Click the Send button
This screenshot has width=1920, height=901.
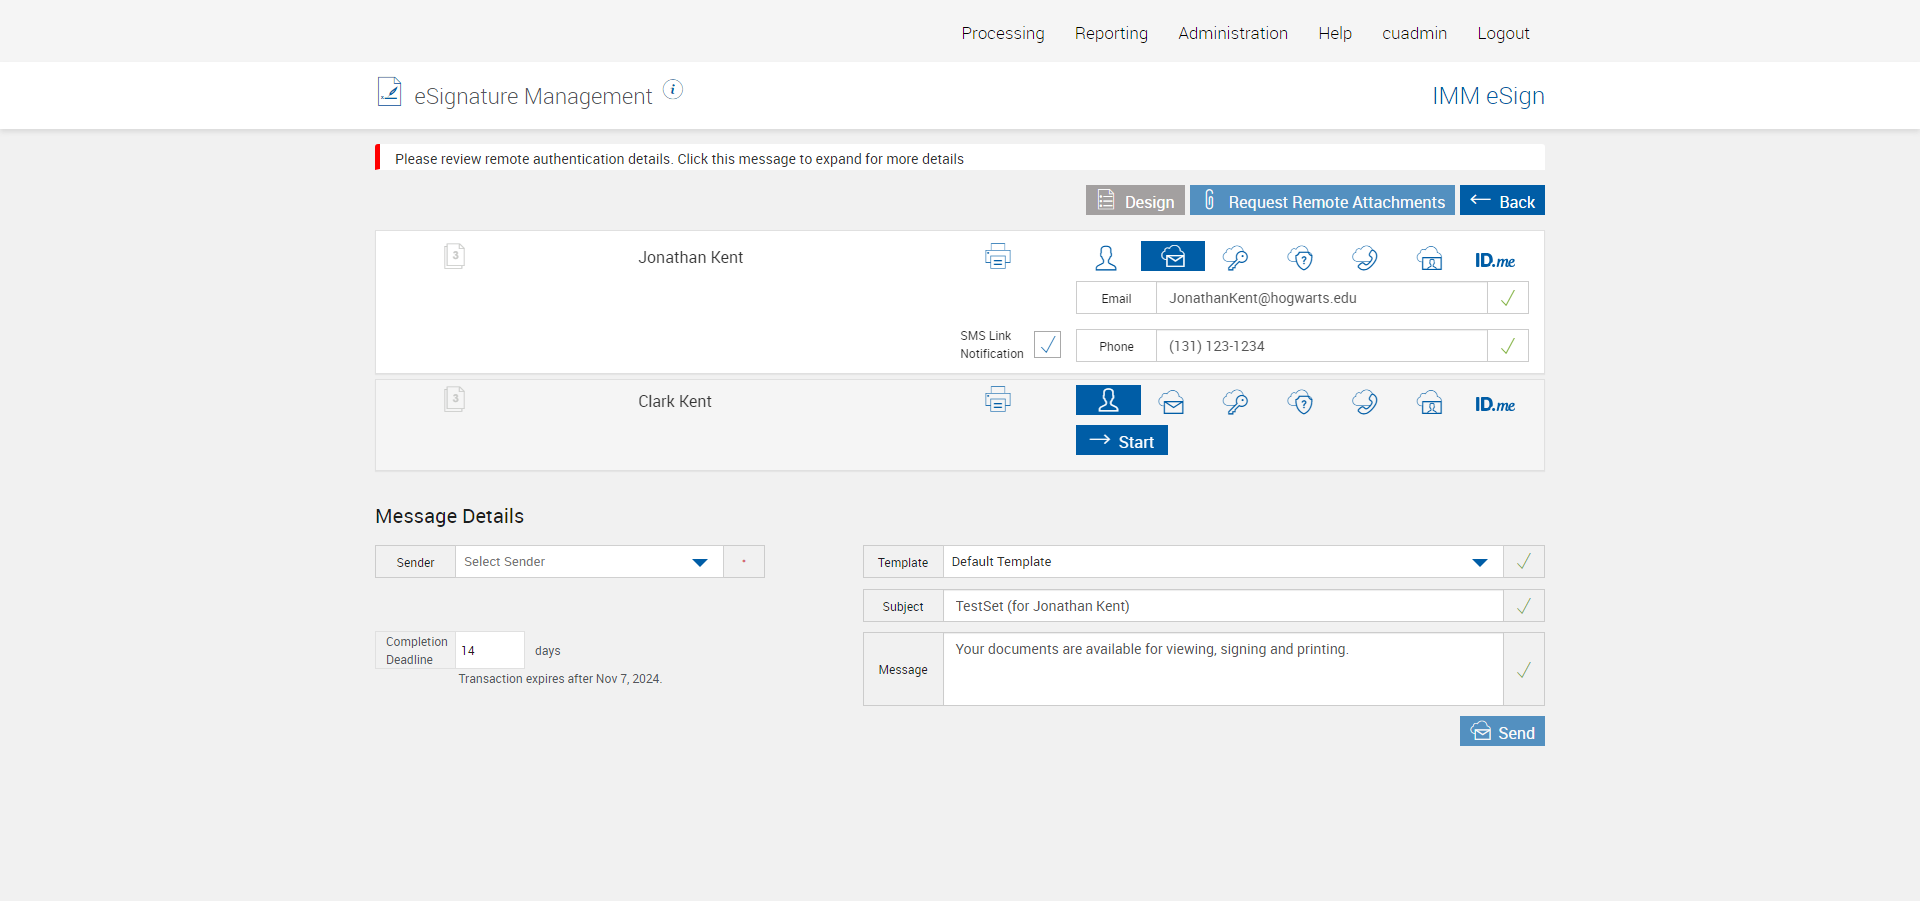coord(1502,732)
